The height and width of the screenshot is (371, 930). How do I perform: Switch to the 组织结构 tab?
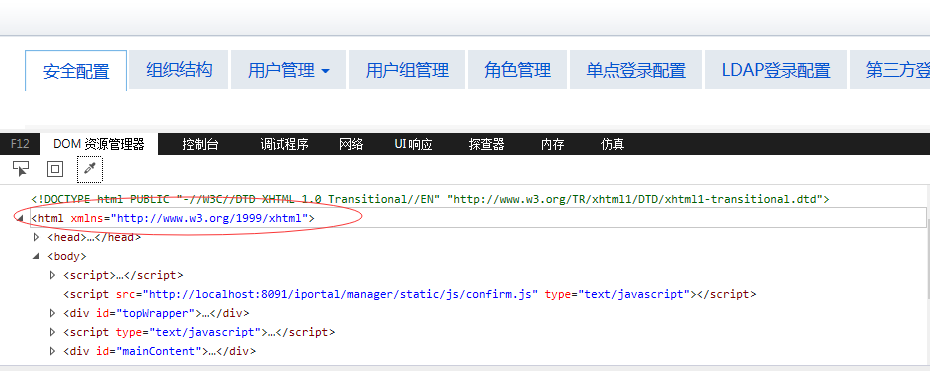[x=179, y=70]
